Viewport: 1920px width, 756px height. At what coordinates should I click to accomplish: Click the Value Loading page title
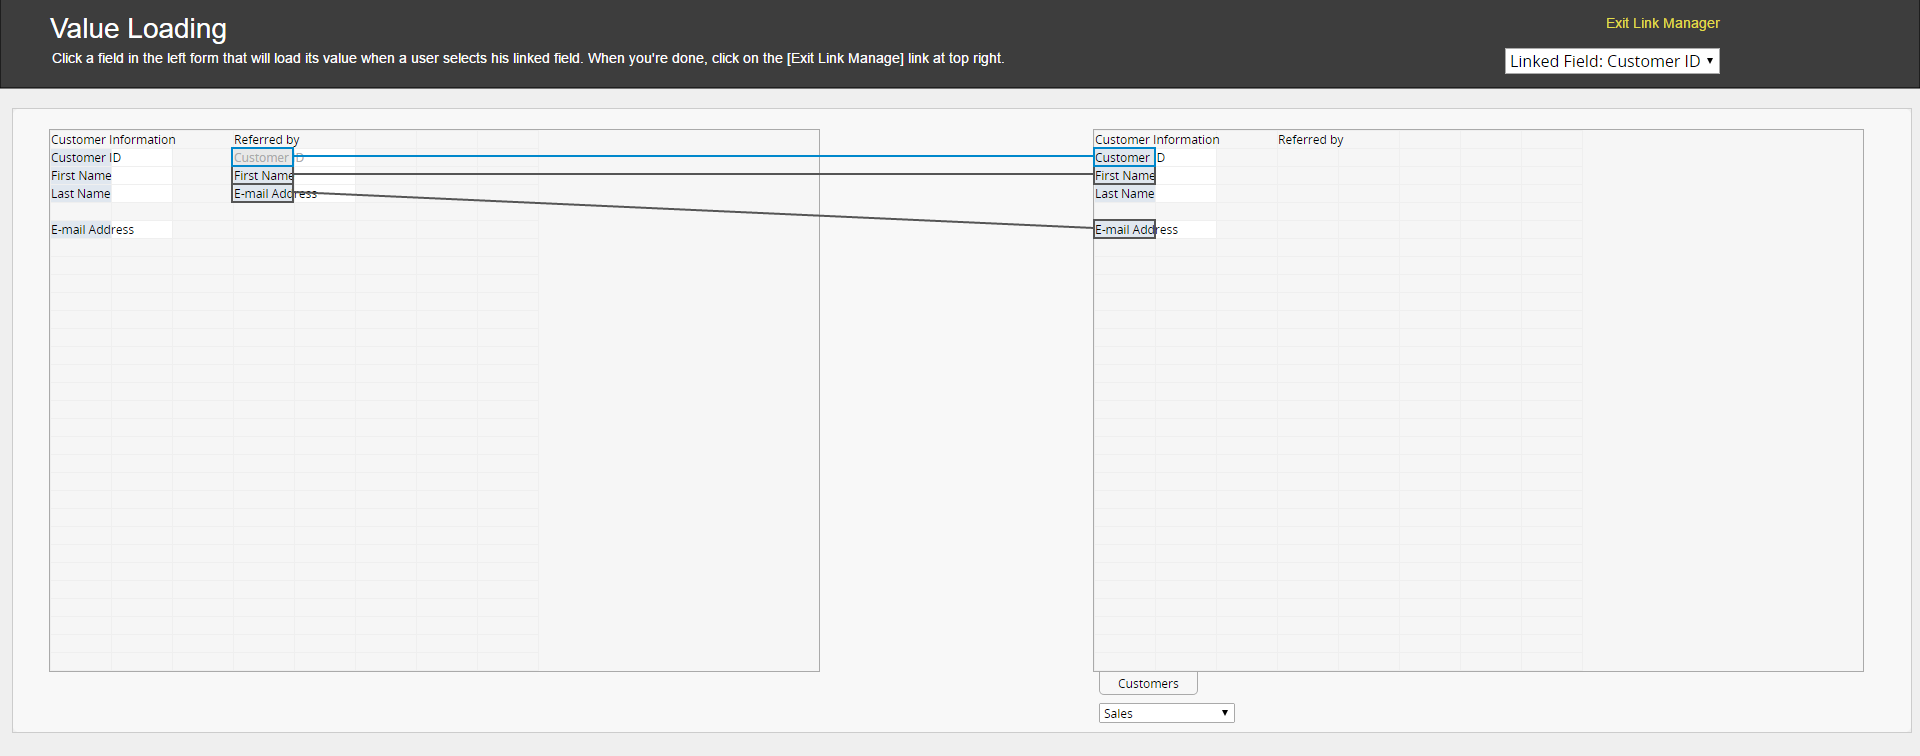click(x=138, y=29)
